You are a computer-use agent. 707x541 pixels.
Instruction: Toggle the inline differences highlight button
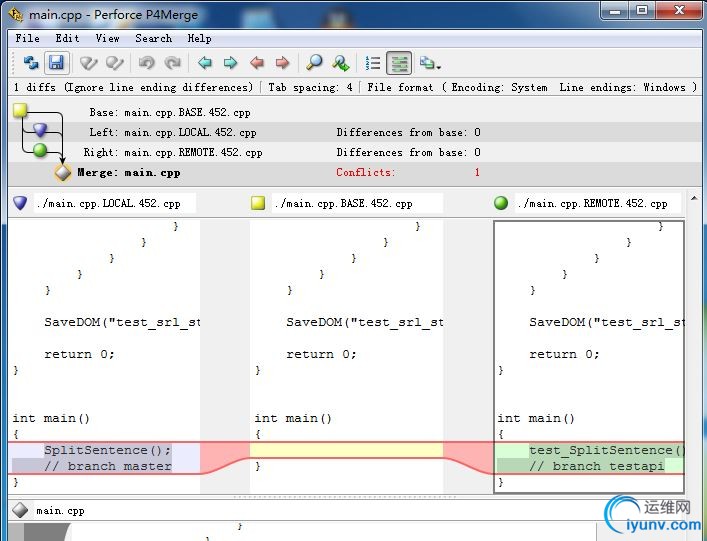(x=399, y=63)
